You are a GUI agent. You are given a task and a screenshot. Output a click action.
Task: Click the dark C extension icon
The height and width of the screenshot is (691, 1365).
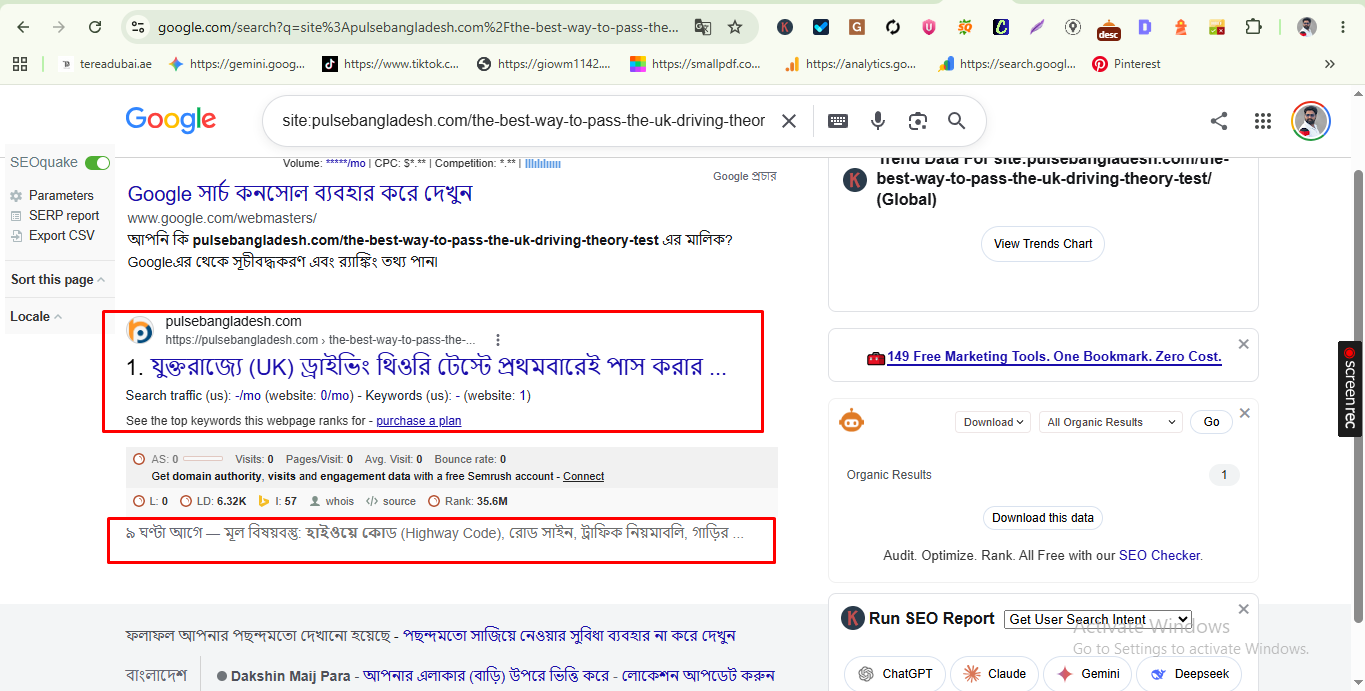click(1001, 27)
